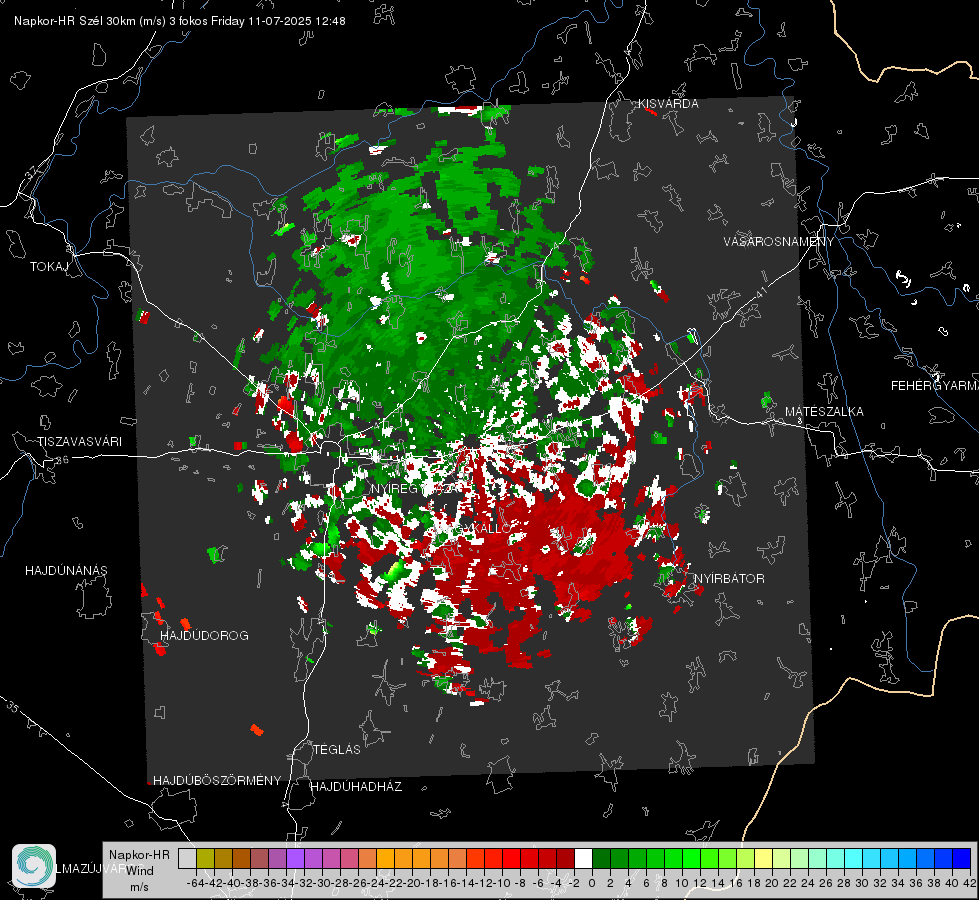Click the radar title text with timestamp
The width and height of the screenshot is (979, 900).
(x=180, y=21)
